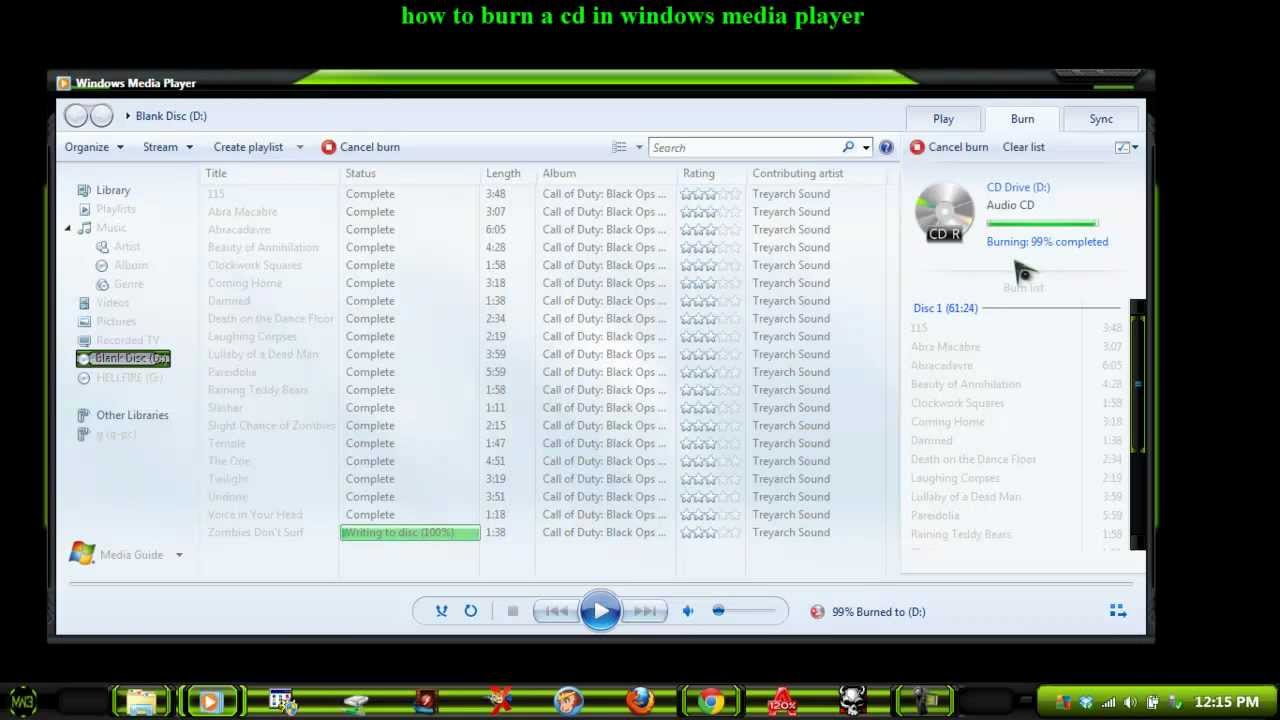Mute the player with the speaker icon
Image resolution: width=1280 pixels, height=720 pixels.
click(688, 611)
